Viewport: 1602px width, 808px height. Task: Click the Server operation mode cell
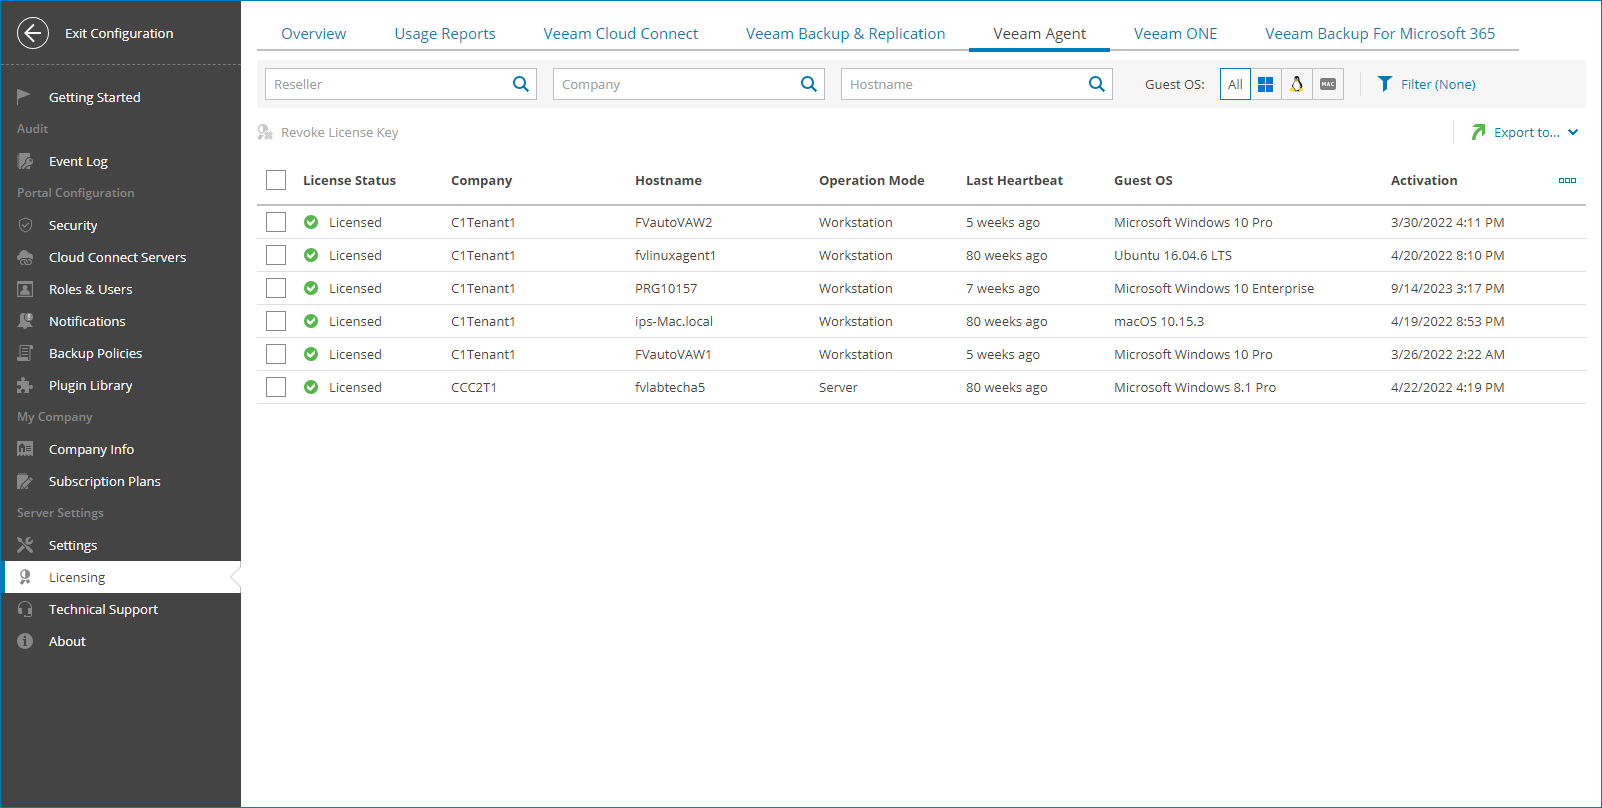pos(838,387)
